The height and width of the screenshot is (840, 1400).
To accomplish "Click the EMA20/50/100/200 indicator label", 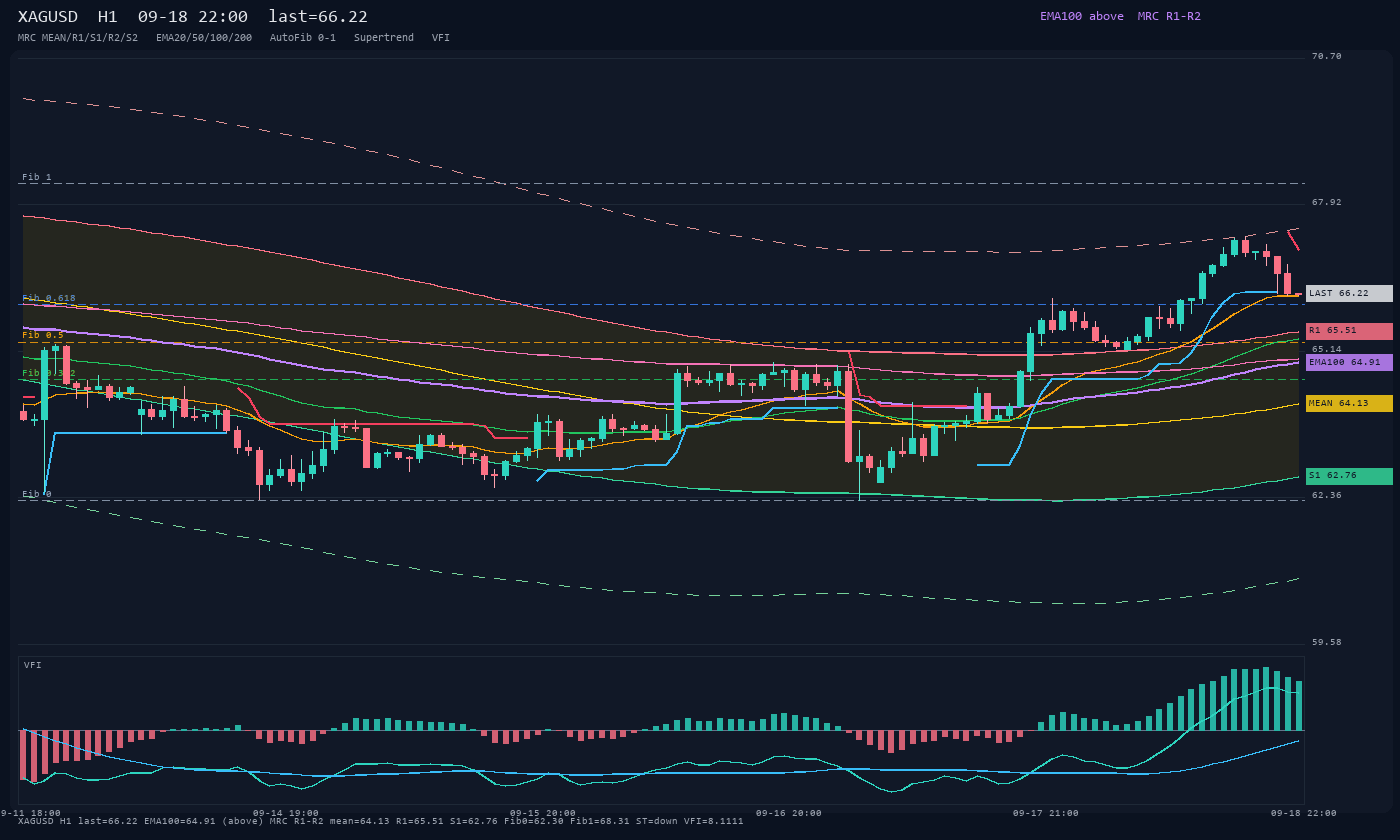I will (x=204, y=38).
